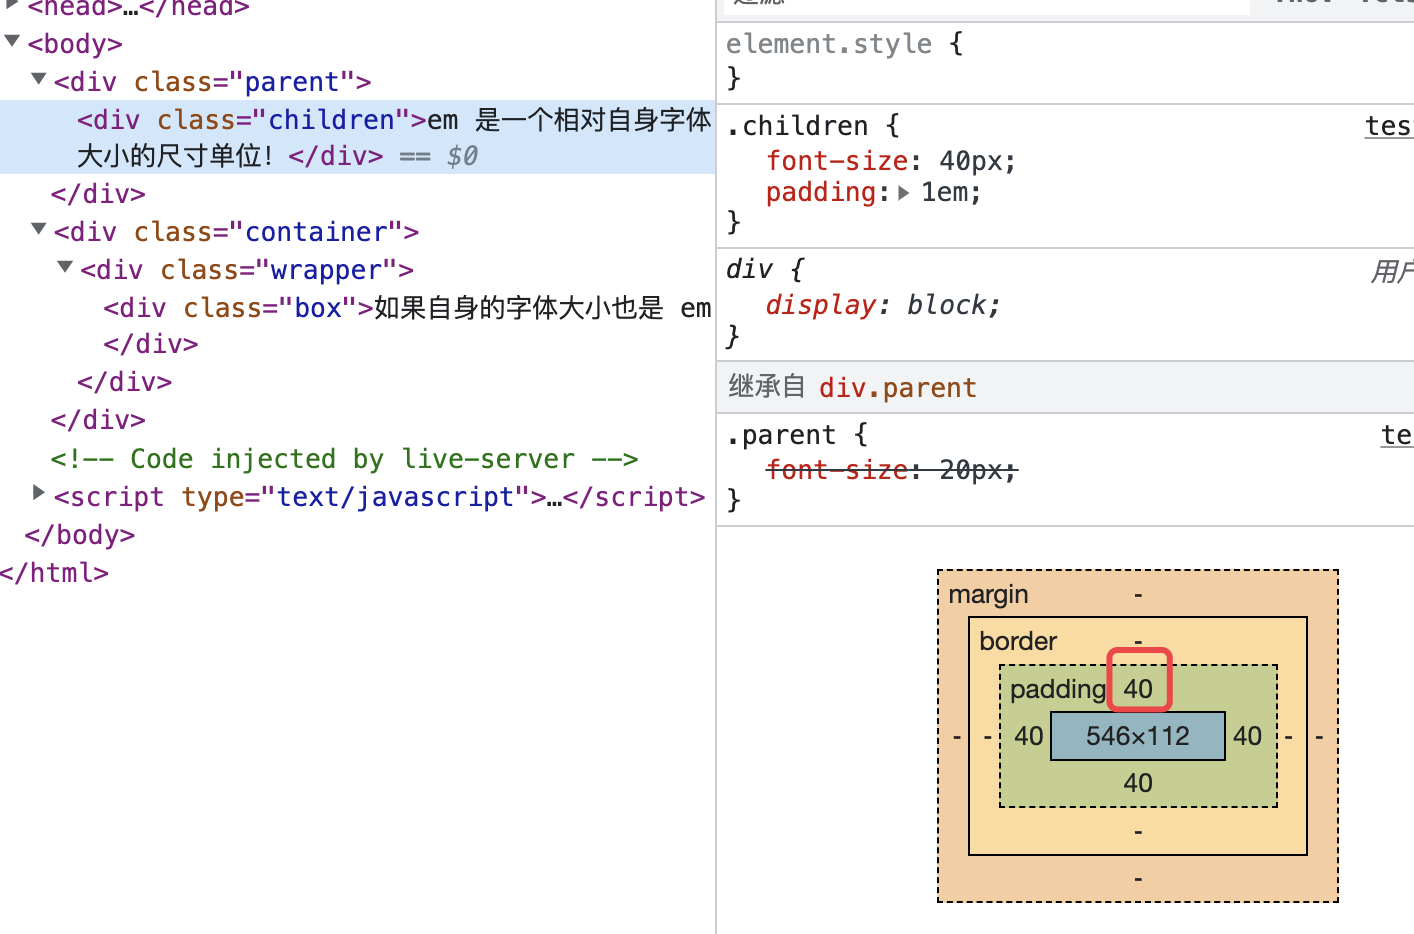Click the .children selector text
The image size is (1414, 934).
797,126
